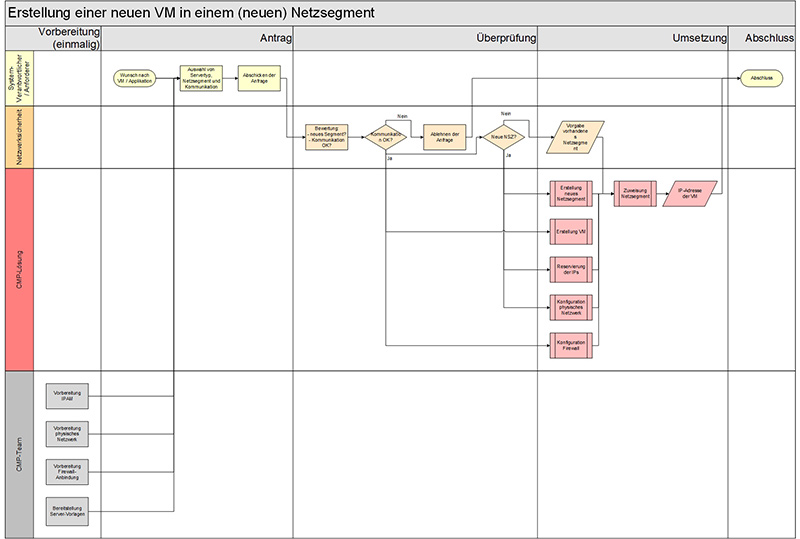Click the 'Bewertung' process box
The width and height of the screenshot is (800, 539).
[x=330, y=137]
